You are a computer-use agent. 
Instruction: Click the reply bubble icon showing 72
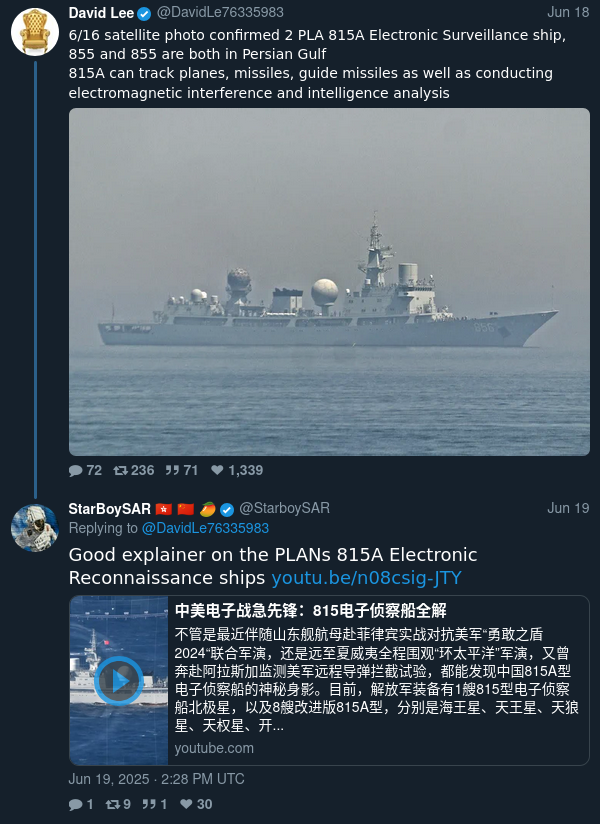point(76,470)
